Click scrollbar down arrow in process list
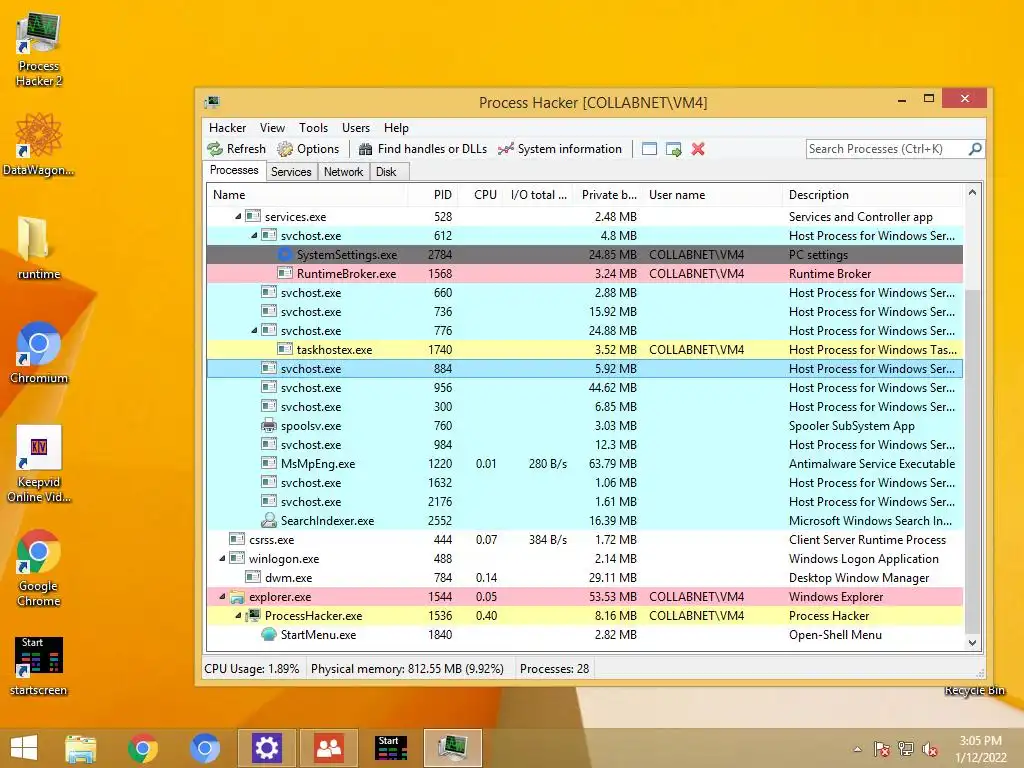 pos(972,643)
